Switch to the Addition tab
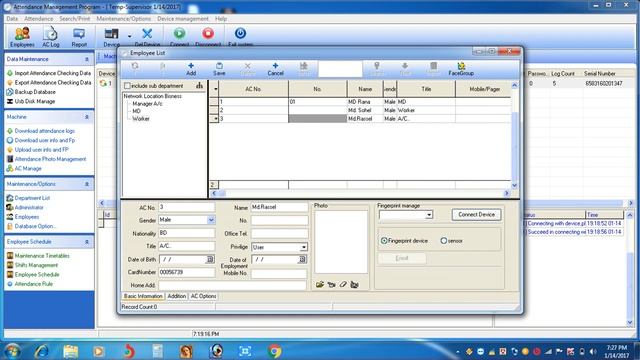Screen dimensions: 640x360 coord(176,296)
